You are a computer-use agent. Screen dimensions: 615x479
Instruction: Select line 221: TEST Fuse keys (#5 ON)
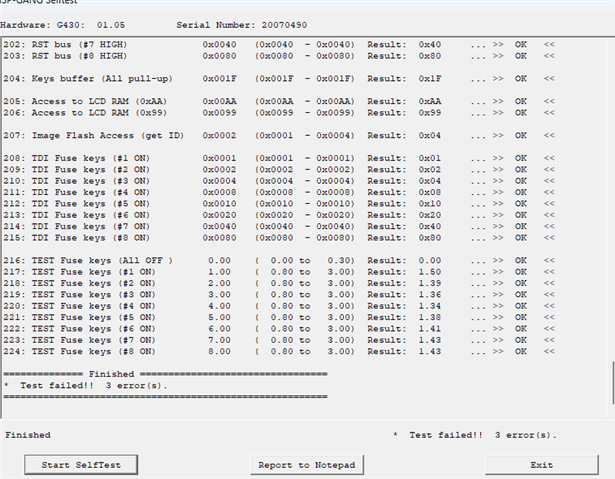(x=279, y=317)
